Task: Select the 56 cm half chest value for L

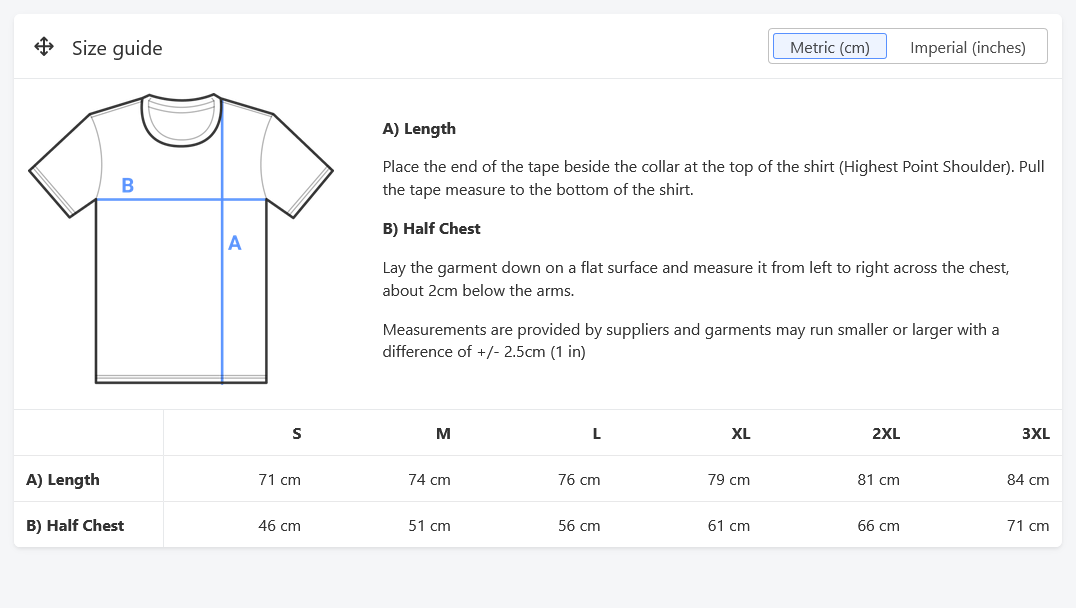Action: pyautogui.click(x=579, y=525)
